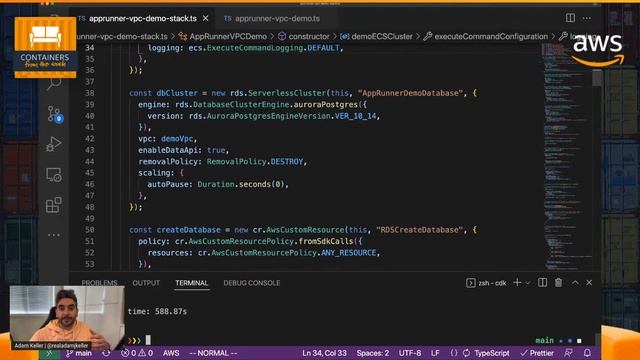Synchronize changes with the sync icon
The image size is (640, 360).
107,353
